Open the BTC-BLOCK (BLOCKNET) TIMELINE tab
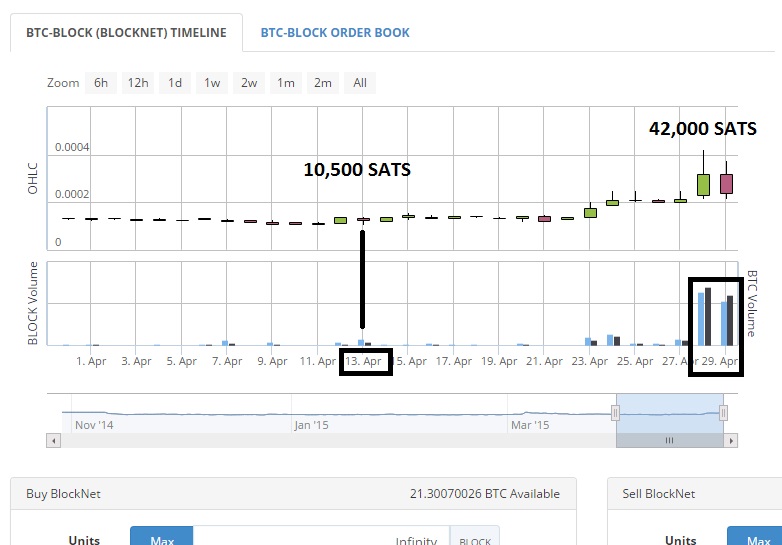 click(x=126, y=33)
